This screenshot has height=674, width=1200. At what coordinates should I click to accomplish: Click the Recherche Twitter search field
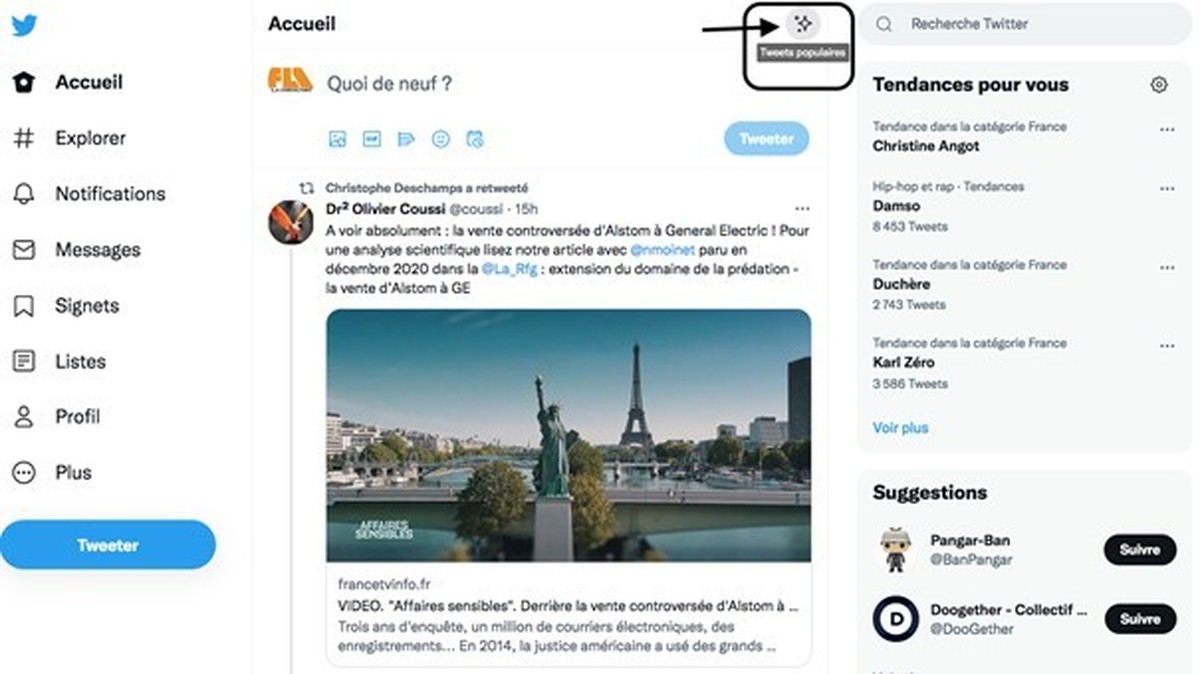(x=1030, y=24)
